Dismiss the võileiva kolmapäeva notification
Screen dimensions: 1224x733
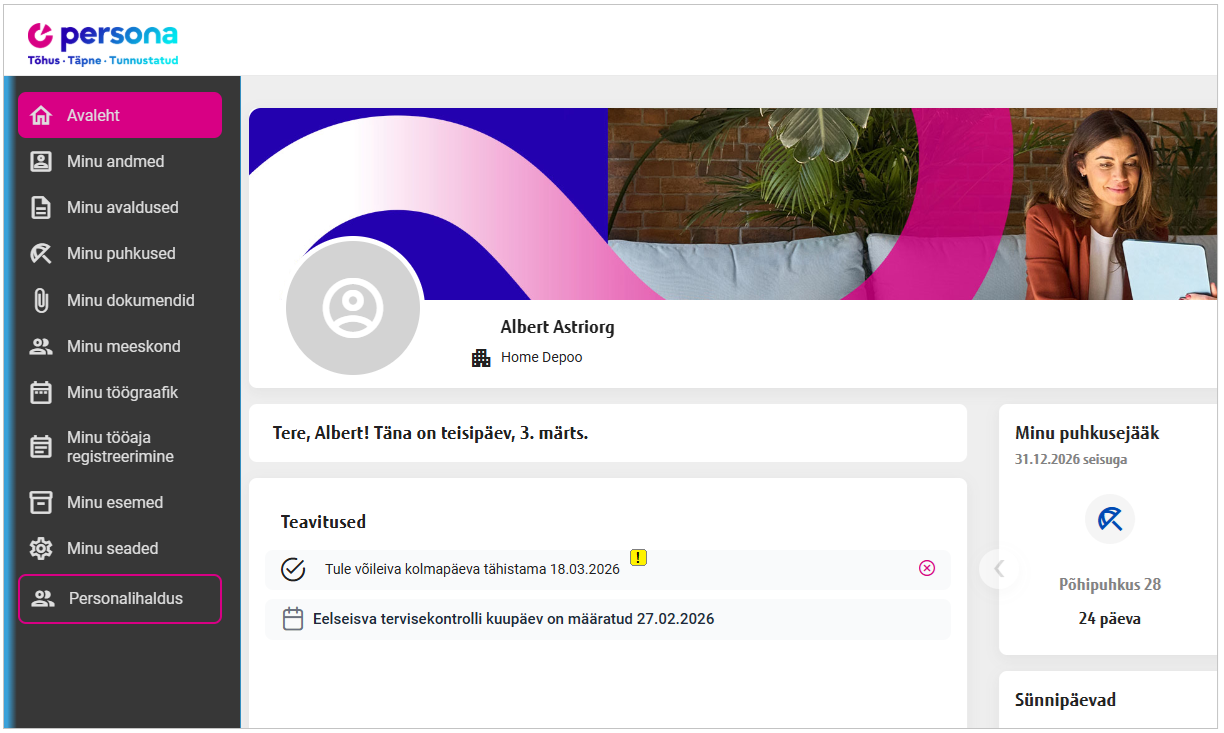927,568
